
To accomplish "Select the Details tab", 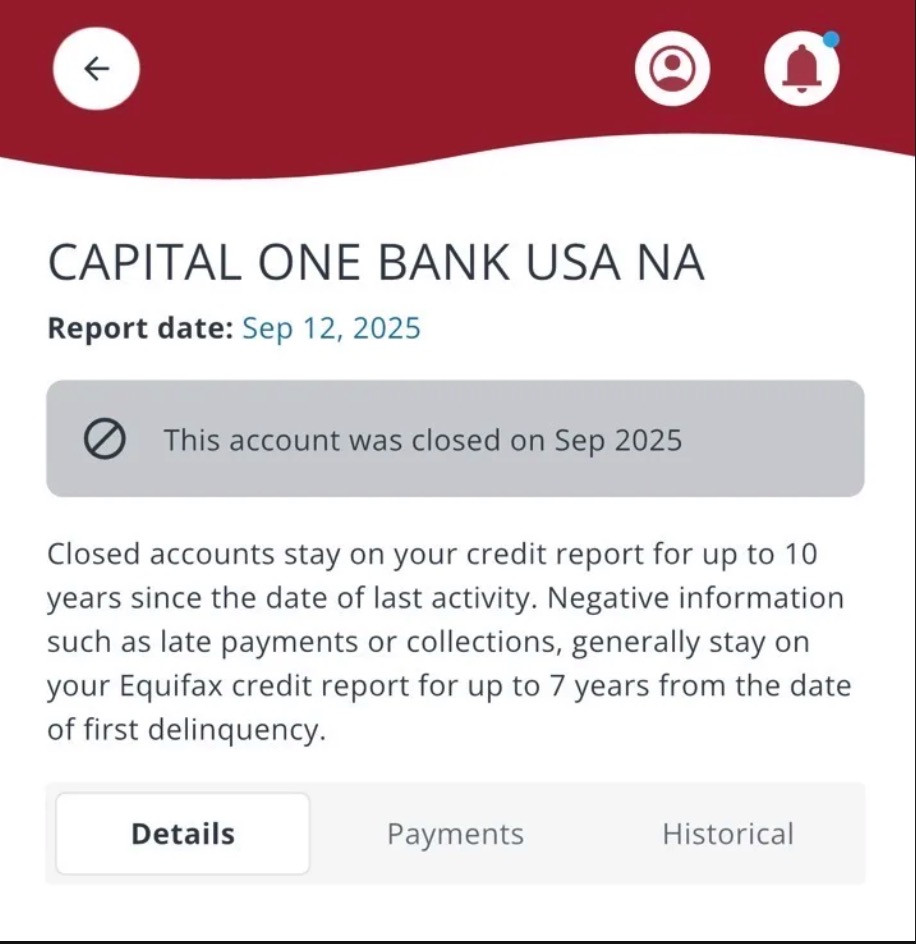I will pyautogui.click(x=183, y=834).
